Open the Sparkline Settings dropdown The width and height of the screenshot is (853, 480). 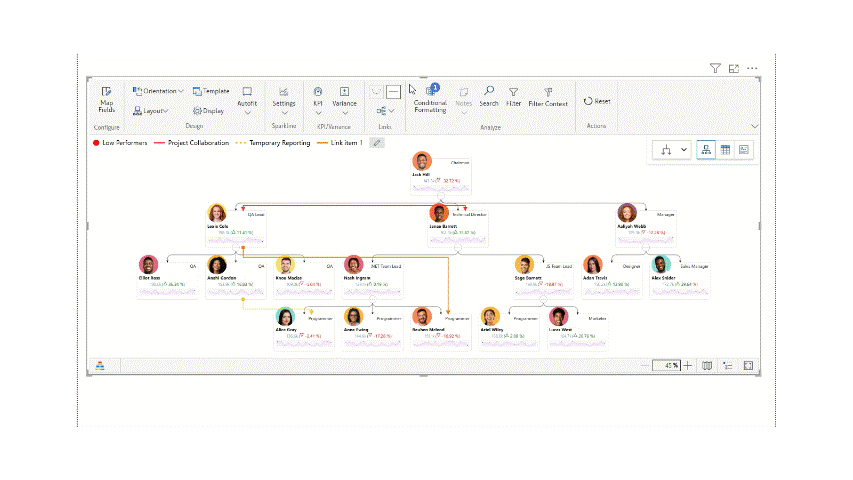click(284, 103)
